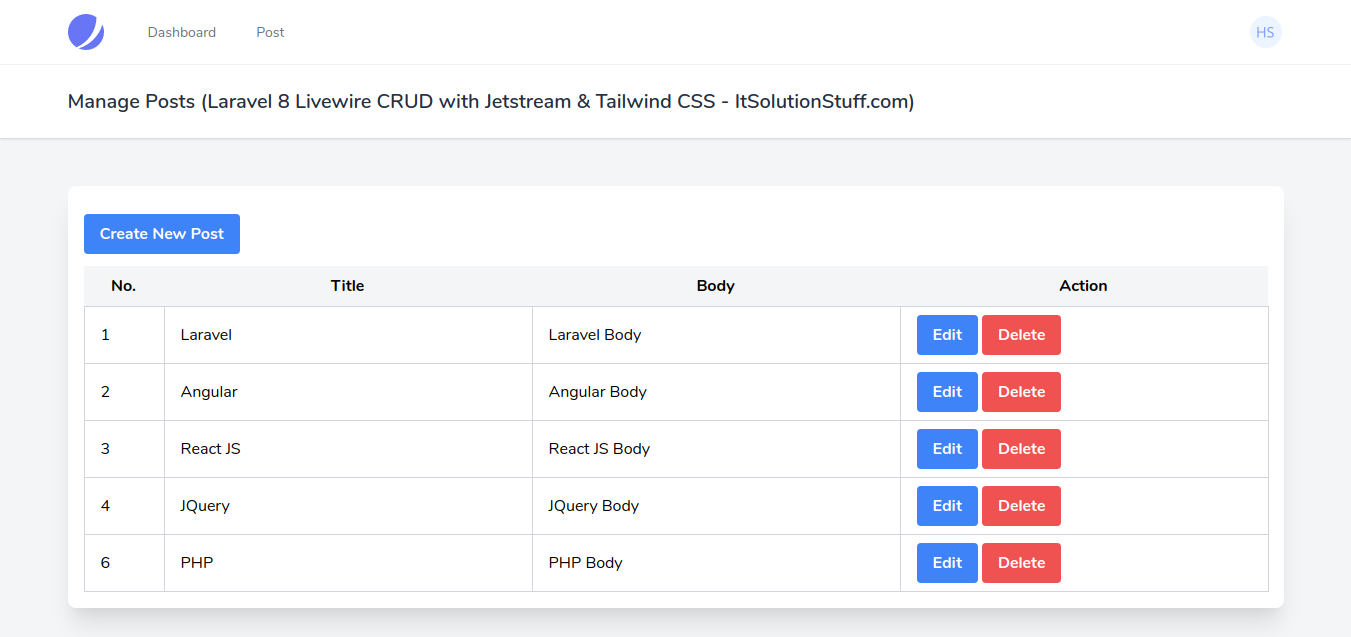Edit the PHP post
Screen dimensions: 1351x637
(946, 562)
